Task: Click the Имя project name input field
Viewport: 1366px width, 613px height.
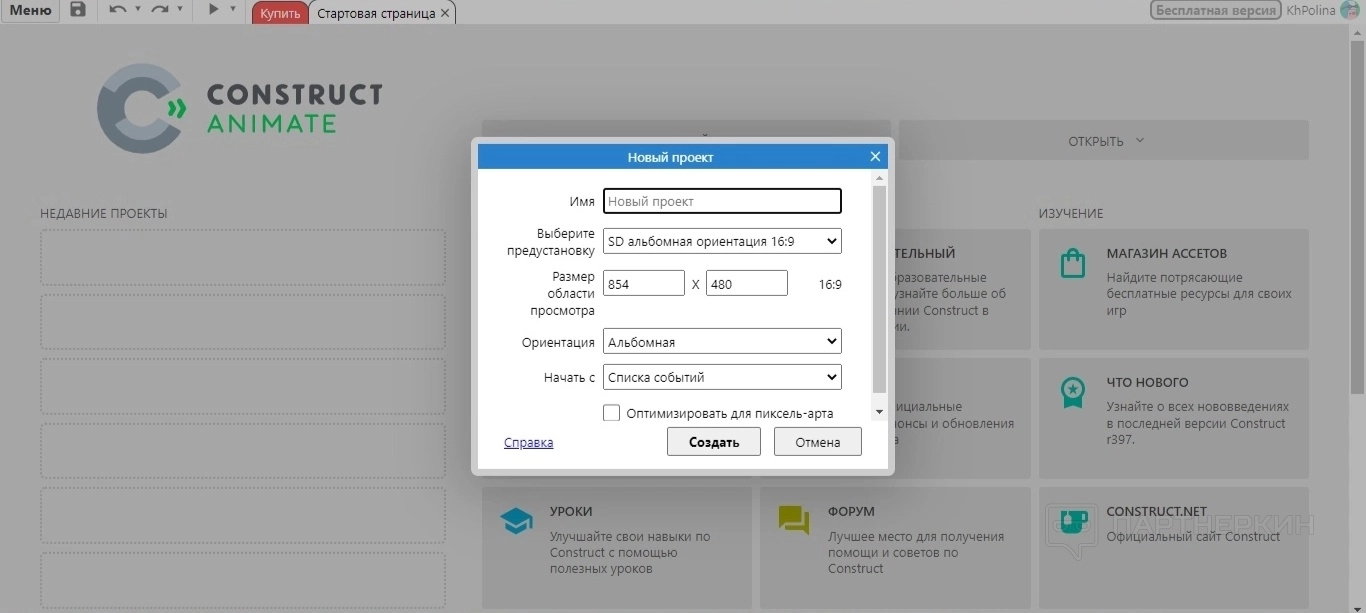Action: (x=722, y=201)
